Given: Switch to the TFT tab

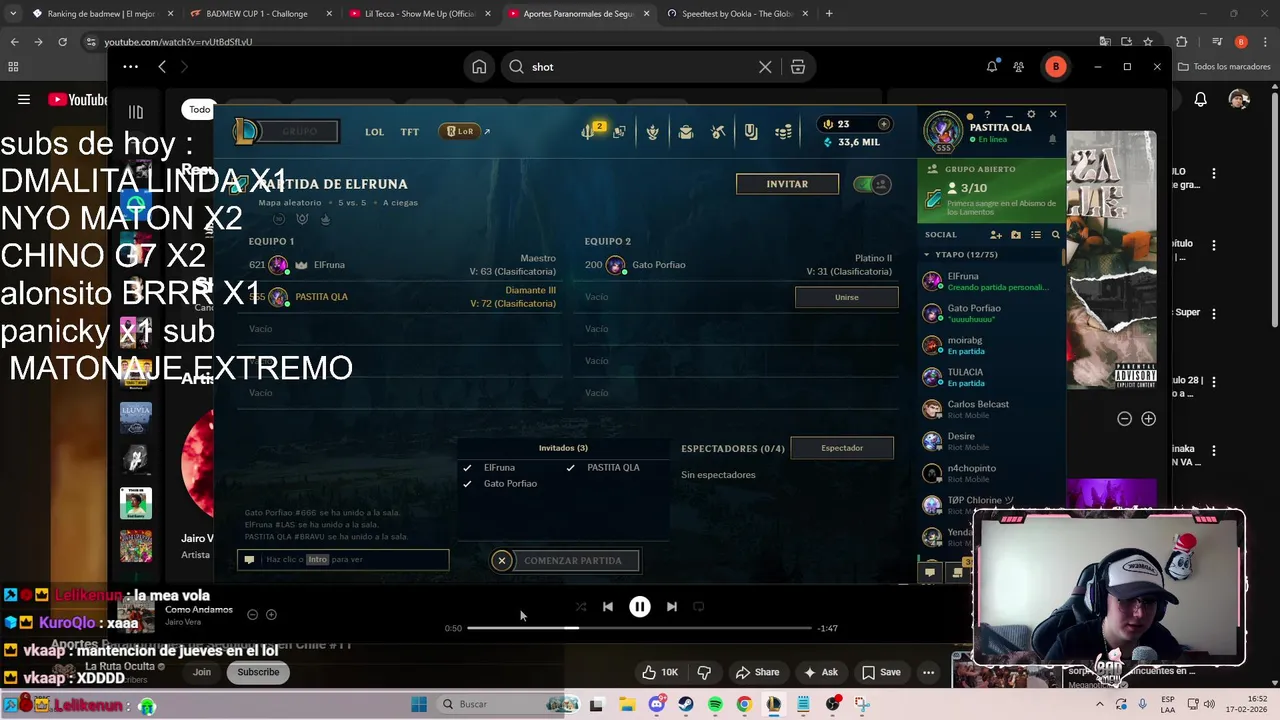Looking at the screenshot, I should (410, 132).
